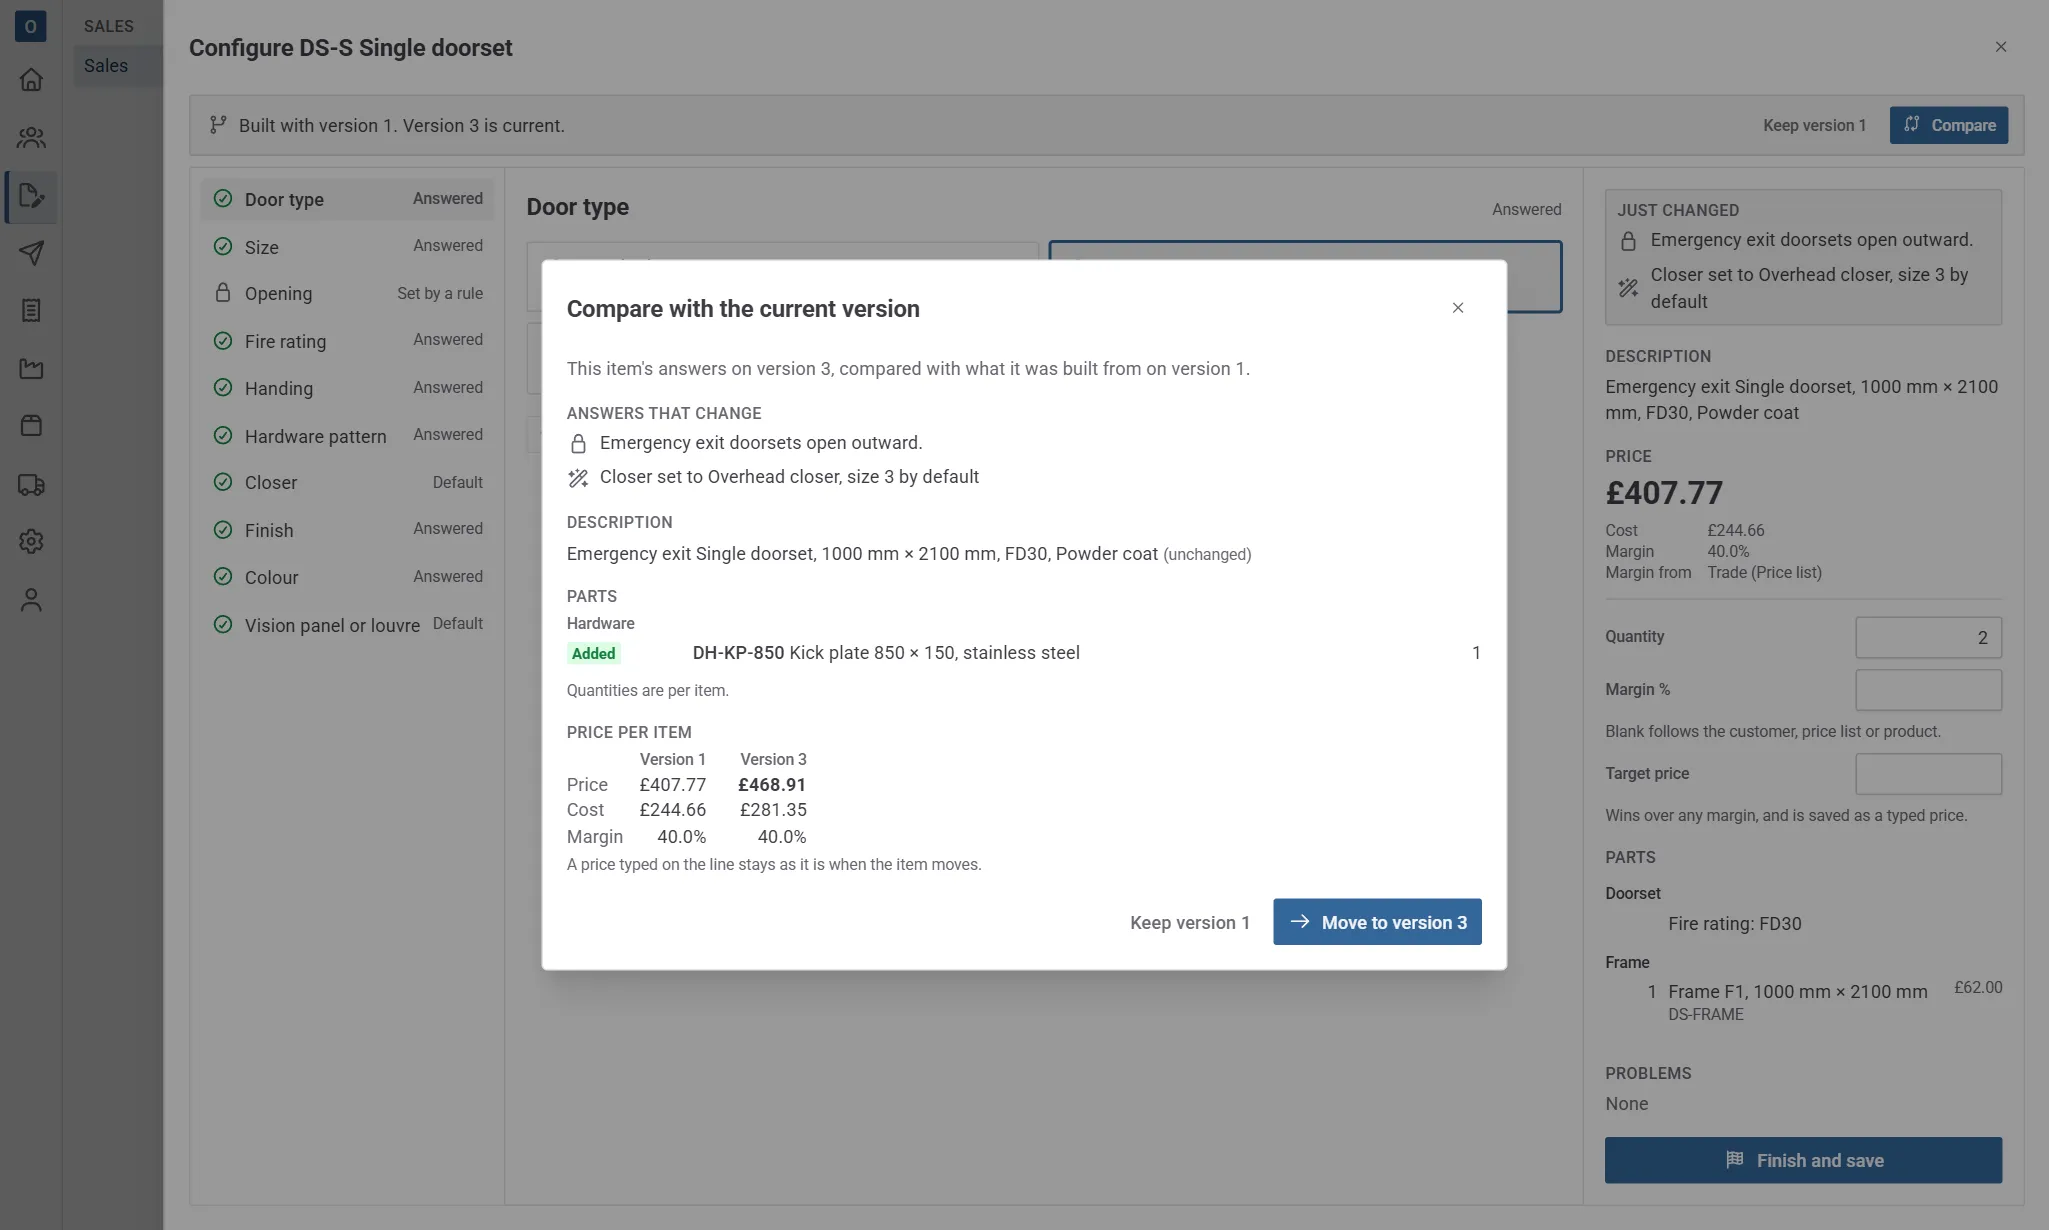Click the Target price input field
The width and height of the screenshot is (2049, 1230).
click(1928, 774)
